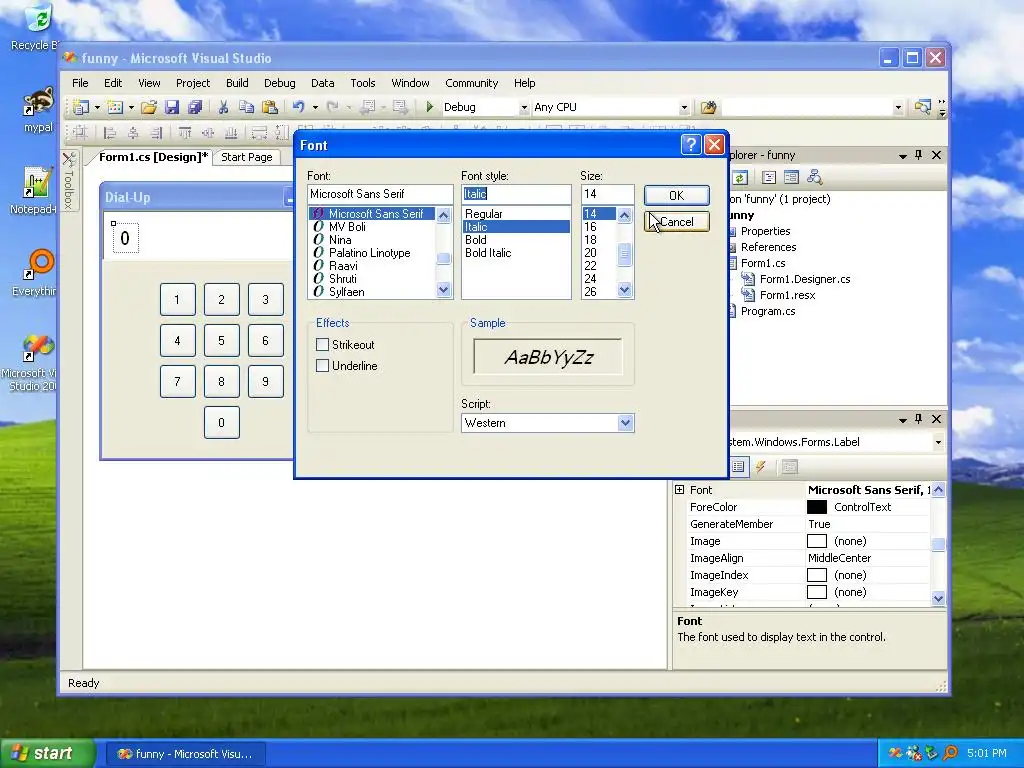This screenshot has width=1024, height=768.
Task: Click the Save floppy disk icon
Action: point(172,107)
